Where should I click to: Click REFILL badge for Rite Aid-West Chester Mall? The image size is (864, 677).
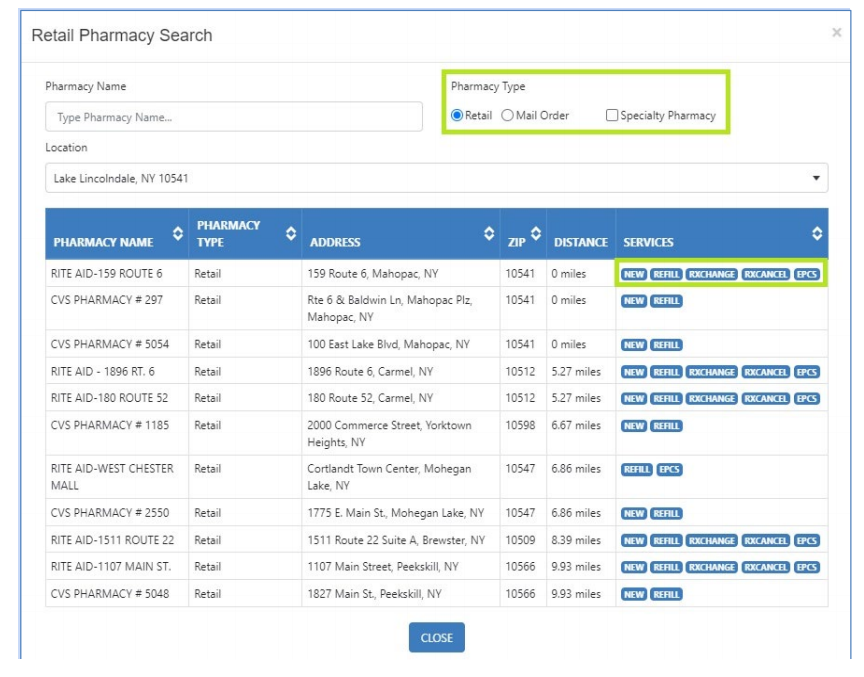click(x=637, y=470)
